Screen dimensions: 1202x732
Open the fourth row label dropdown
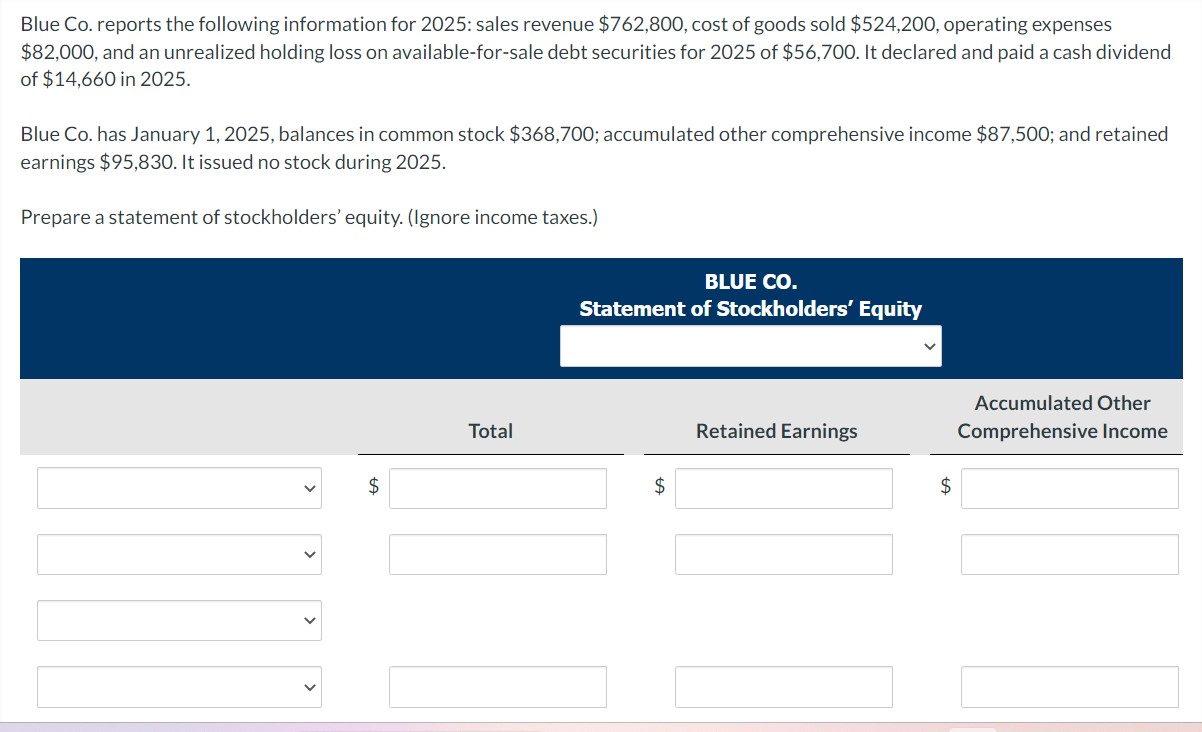(179, 687)
